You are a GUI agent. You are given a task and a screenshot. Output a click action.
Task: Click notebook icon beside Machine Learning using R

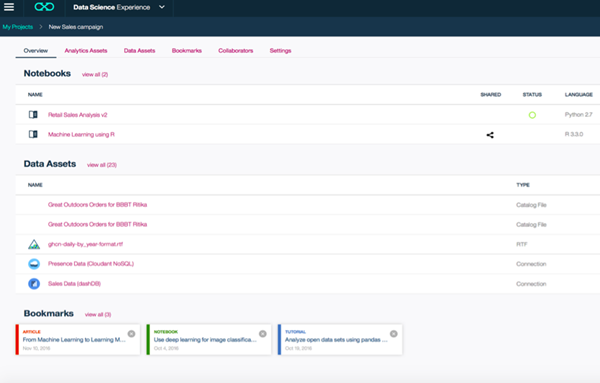[33, 134]
